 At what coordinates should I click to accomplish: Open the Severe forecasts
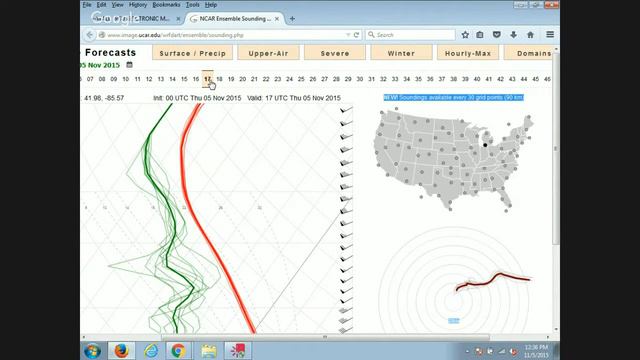point(335,53)
